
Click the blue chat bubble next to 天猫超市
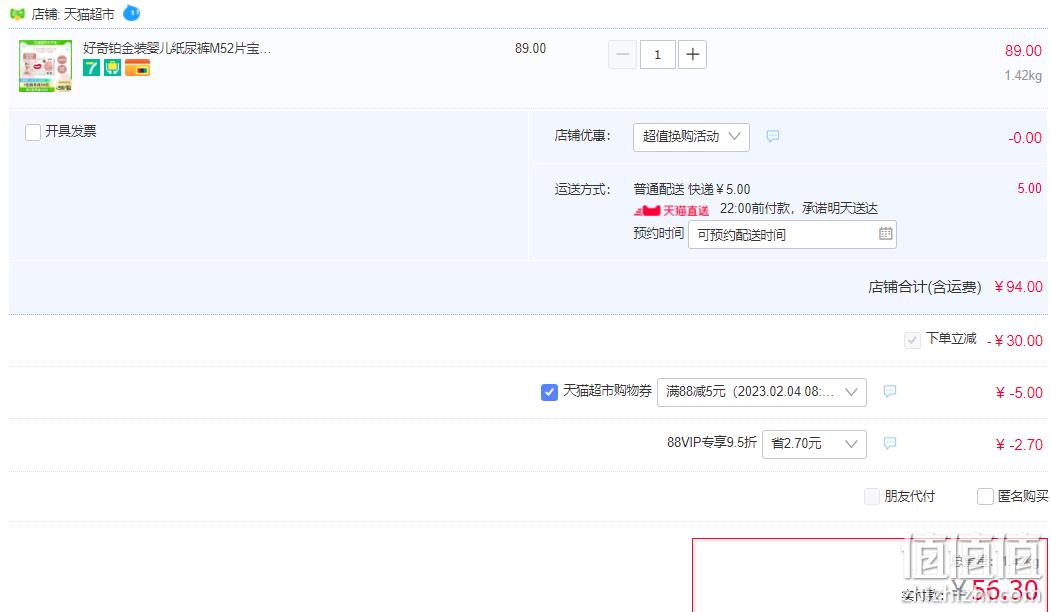[x=131, y=12]
